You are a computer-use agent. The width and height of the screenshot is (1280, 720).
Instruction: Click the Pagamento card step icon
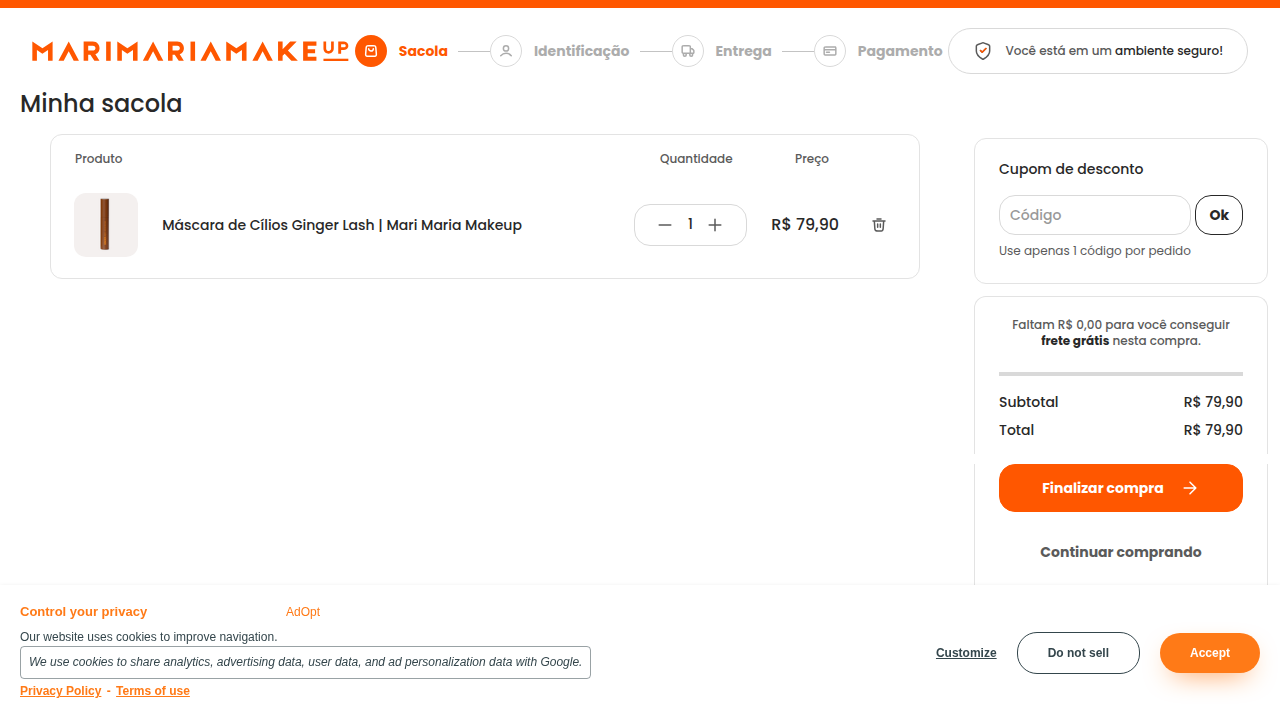(x=830, y=51)
